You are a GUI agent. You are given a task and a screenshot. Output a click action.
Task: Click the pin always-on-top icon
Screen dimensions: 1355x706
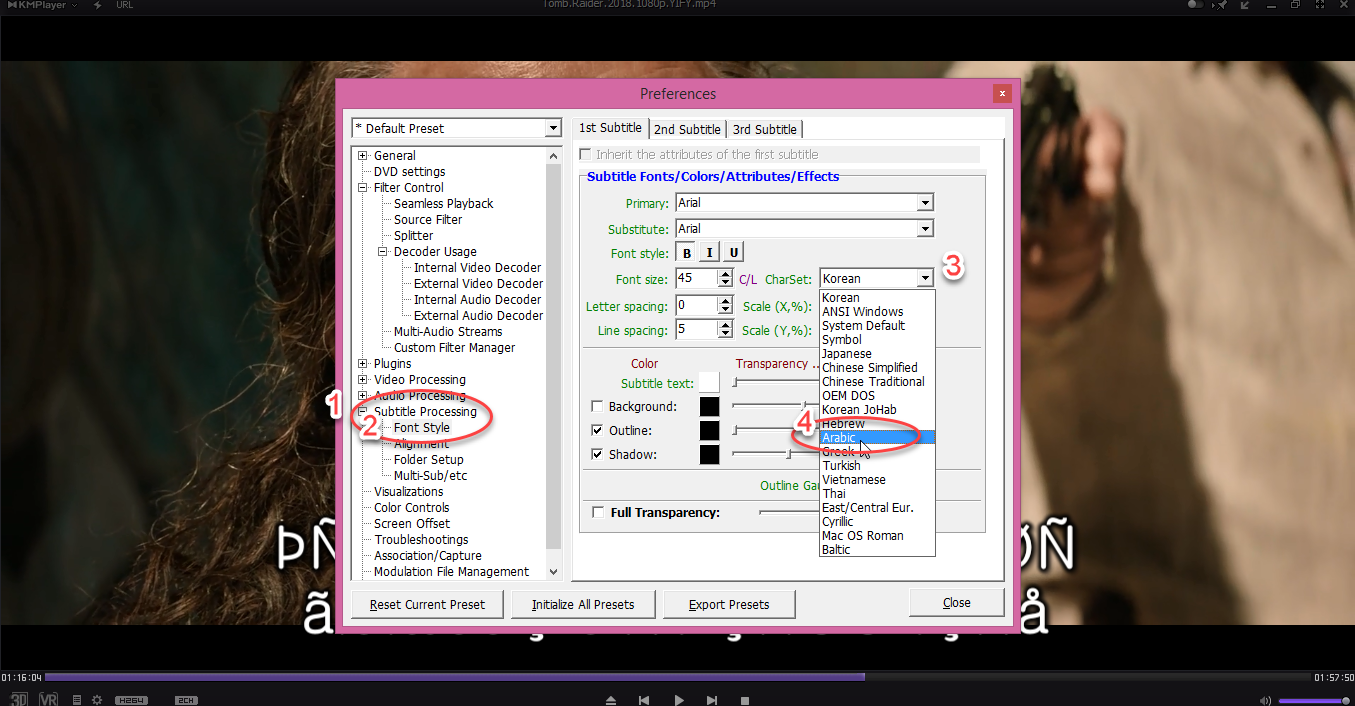(x=1220, y=5)
